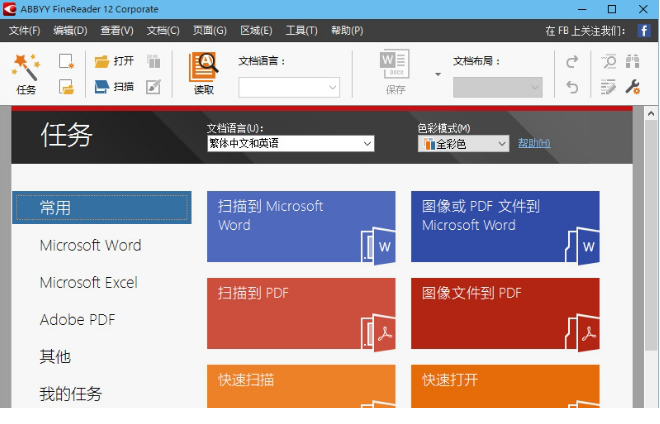This screenshot has height=424, width=660.
Task: Open the 查看(V) menu
Action: 117,31
